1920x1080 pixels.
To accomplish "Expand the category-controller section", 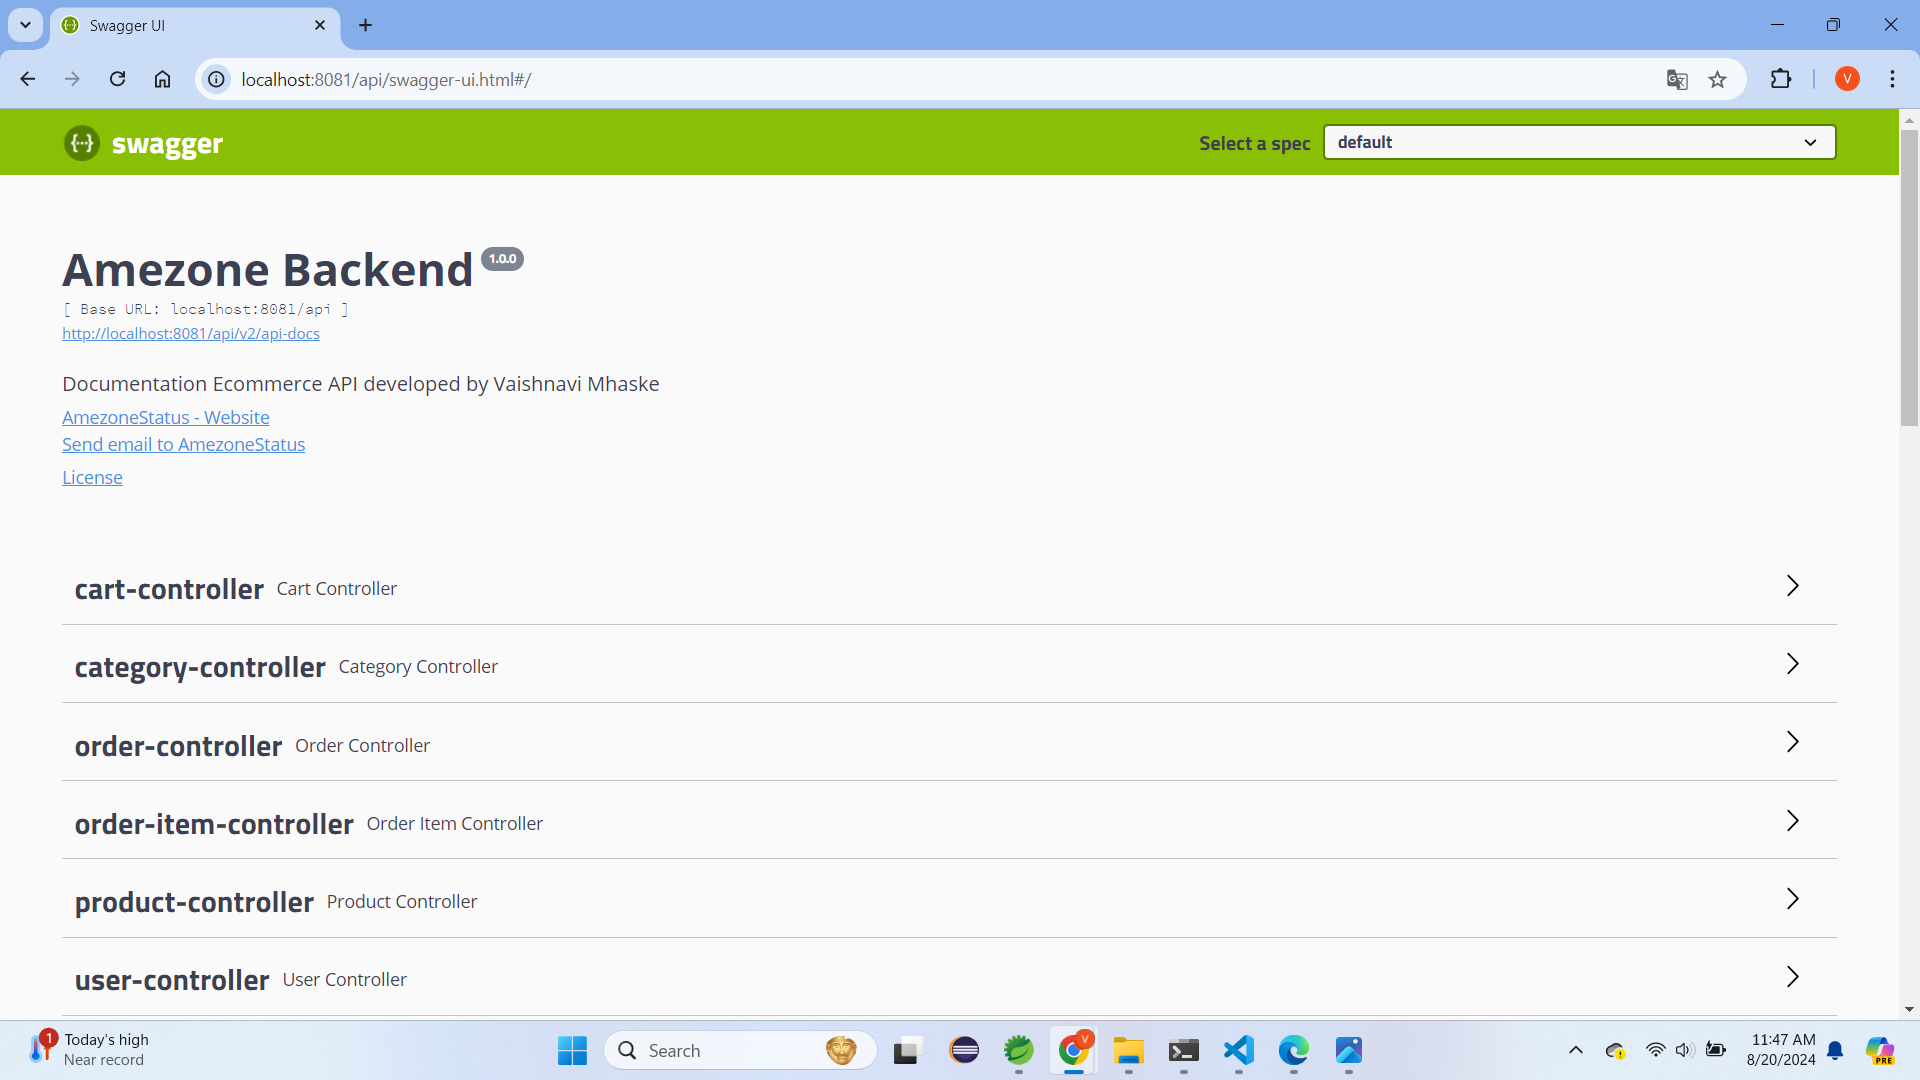I will (x=200, y=667).
